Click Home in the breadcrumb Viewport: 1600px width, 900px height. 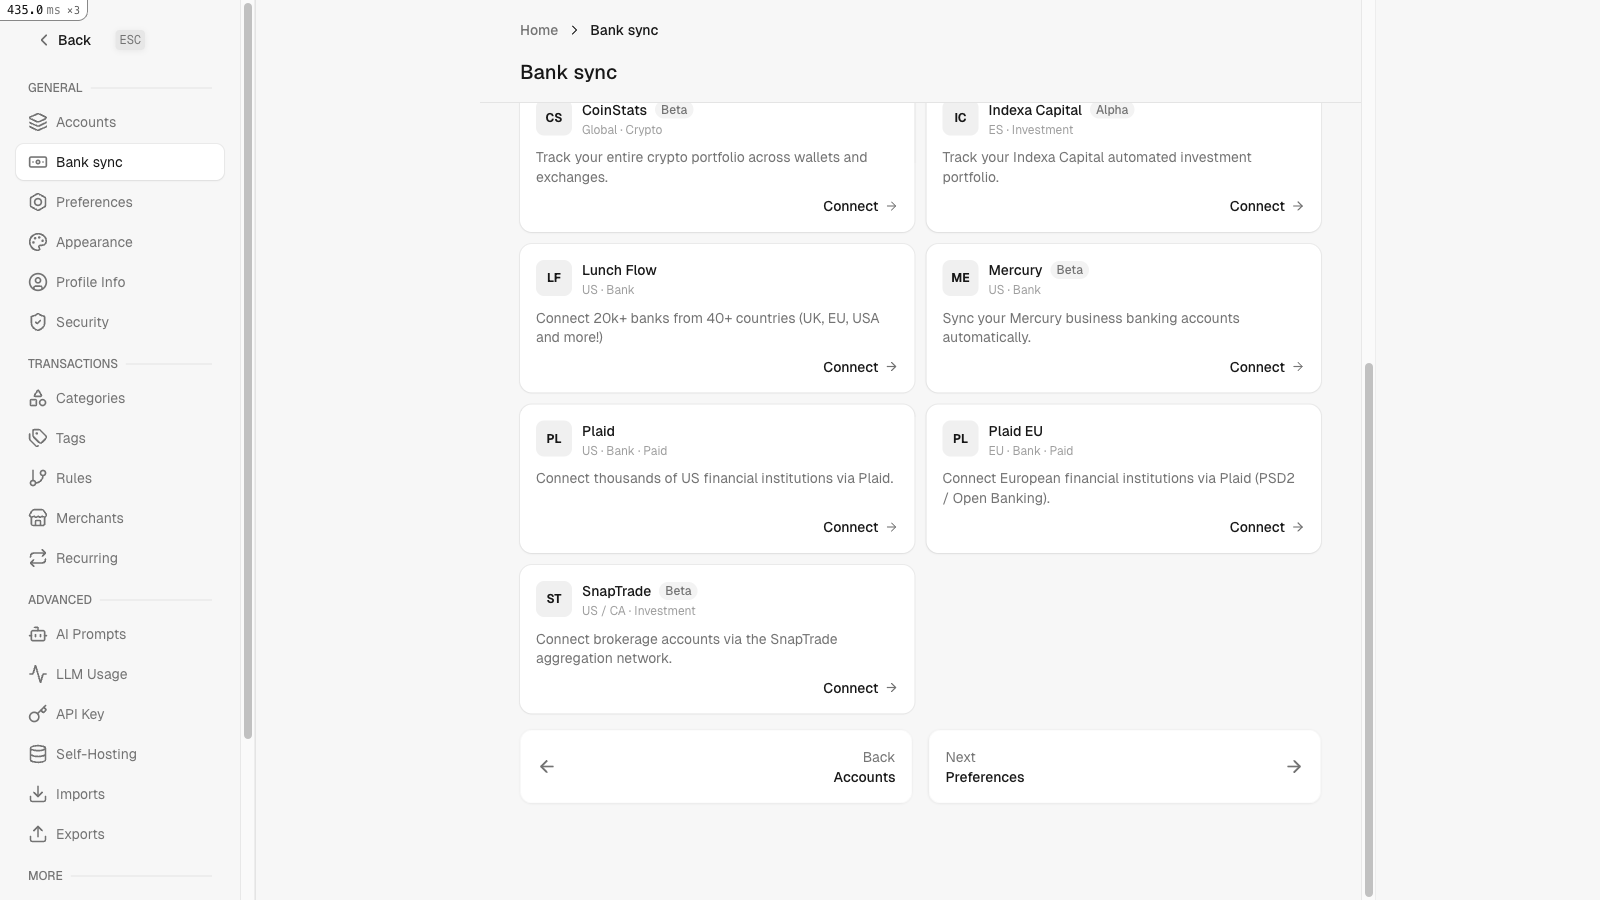[x=539, y=30]
